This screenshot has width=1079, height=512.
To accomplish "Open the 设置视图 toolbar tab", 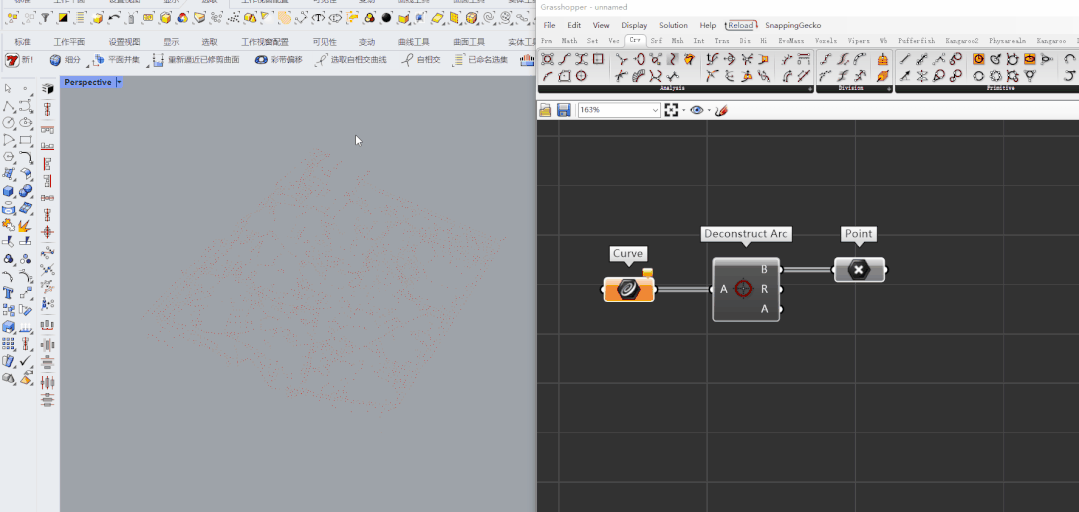I will (x=125, y=42).
